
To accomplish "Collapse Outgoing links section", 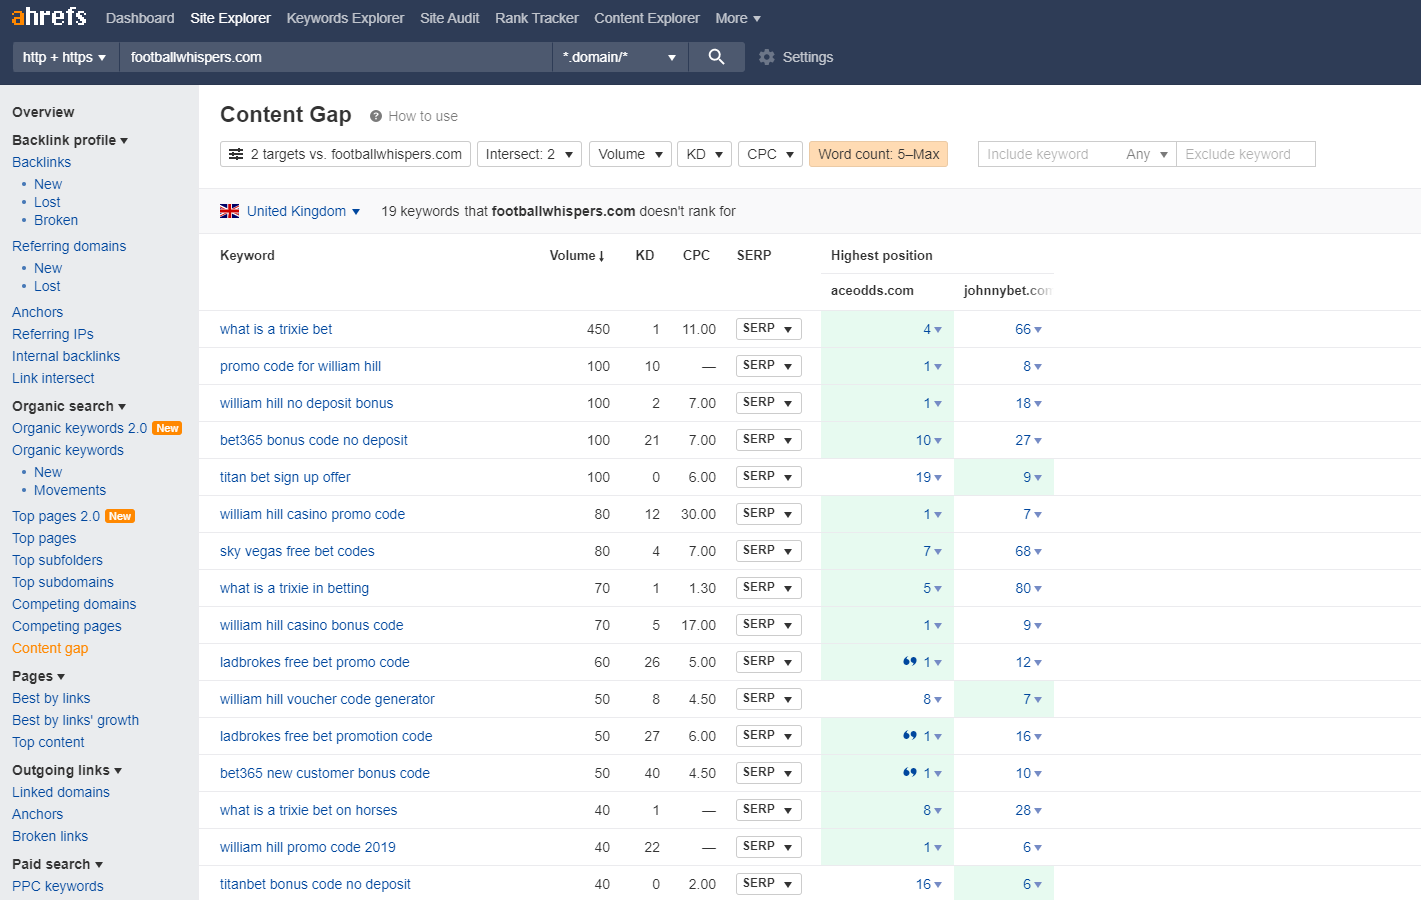I will coord(67,770).
